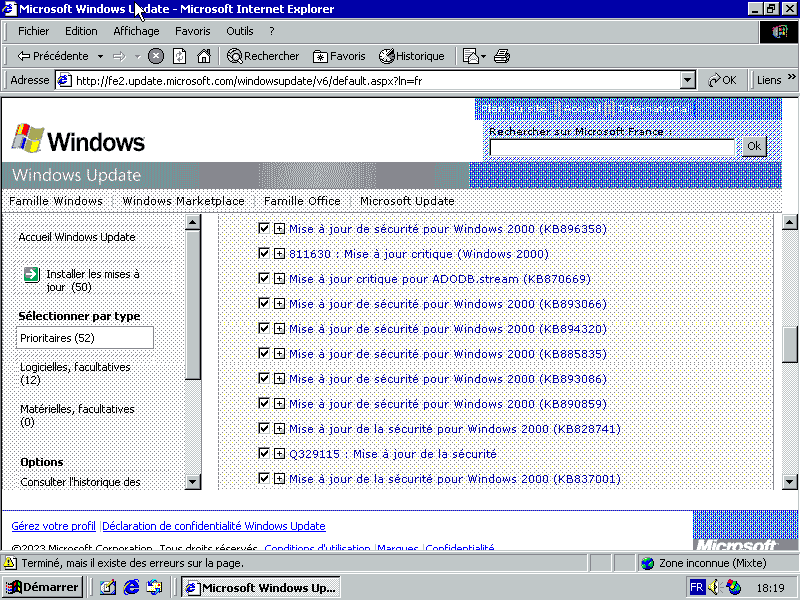Open the Affichage menu
800x600 pixels.
tap(136, 31)
